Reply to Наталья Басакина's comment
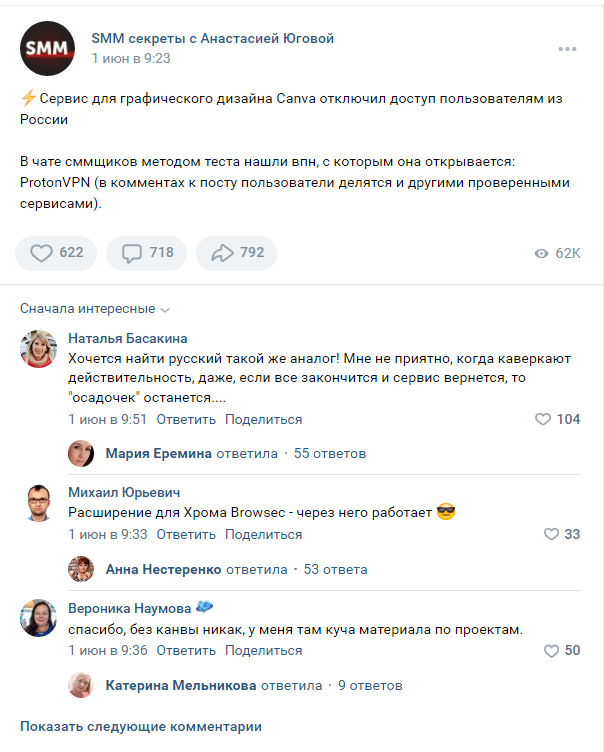This screenshot has height=752, width=604. click(x=186, y=420)
